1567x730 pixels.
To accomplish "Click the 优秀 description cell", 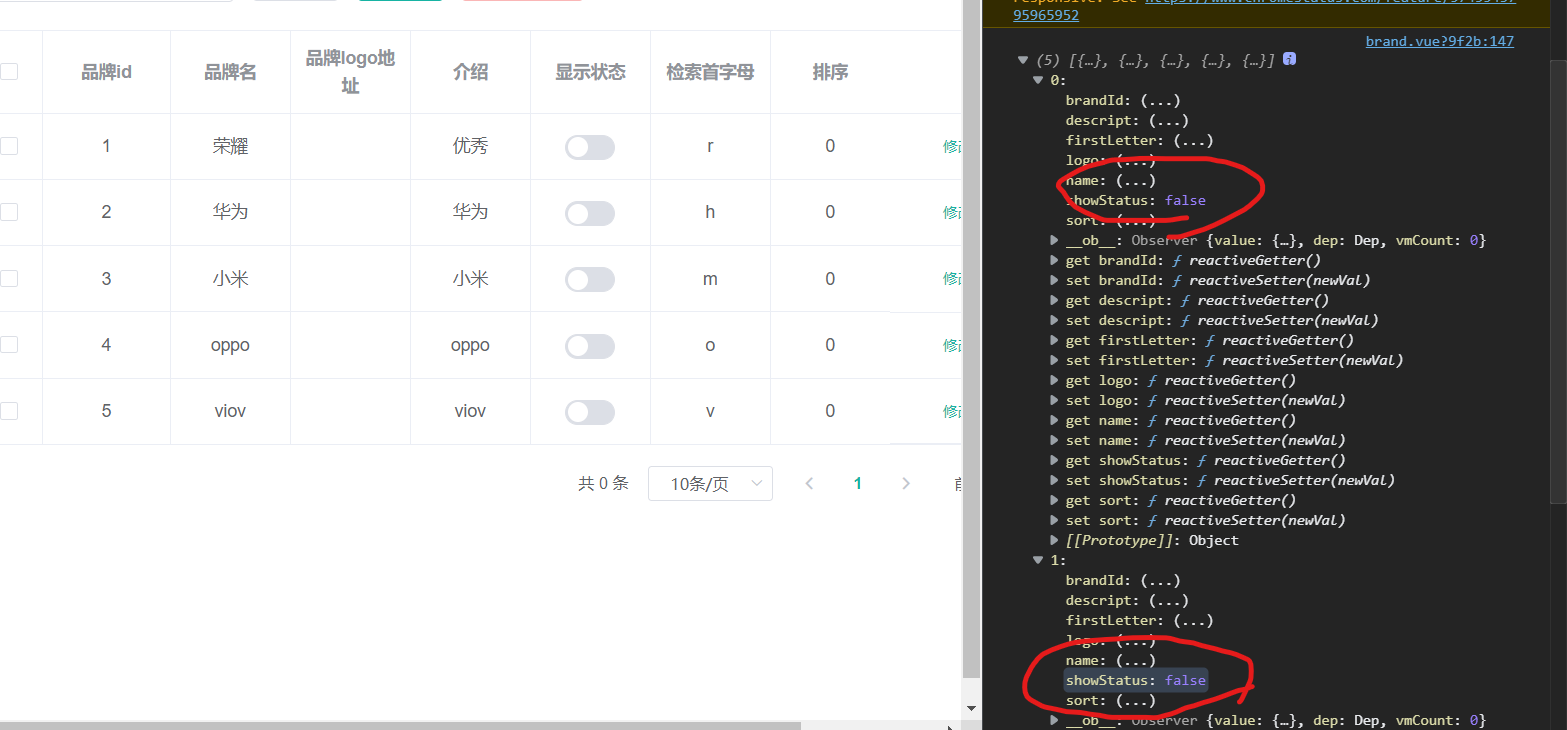I will point(470,147).
